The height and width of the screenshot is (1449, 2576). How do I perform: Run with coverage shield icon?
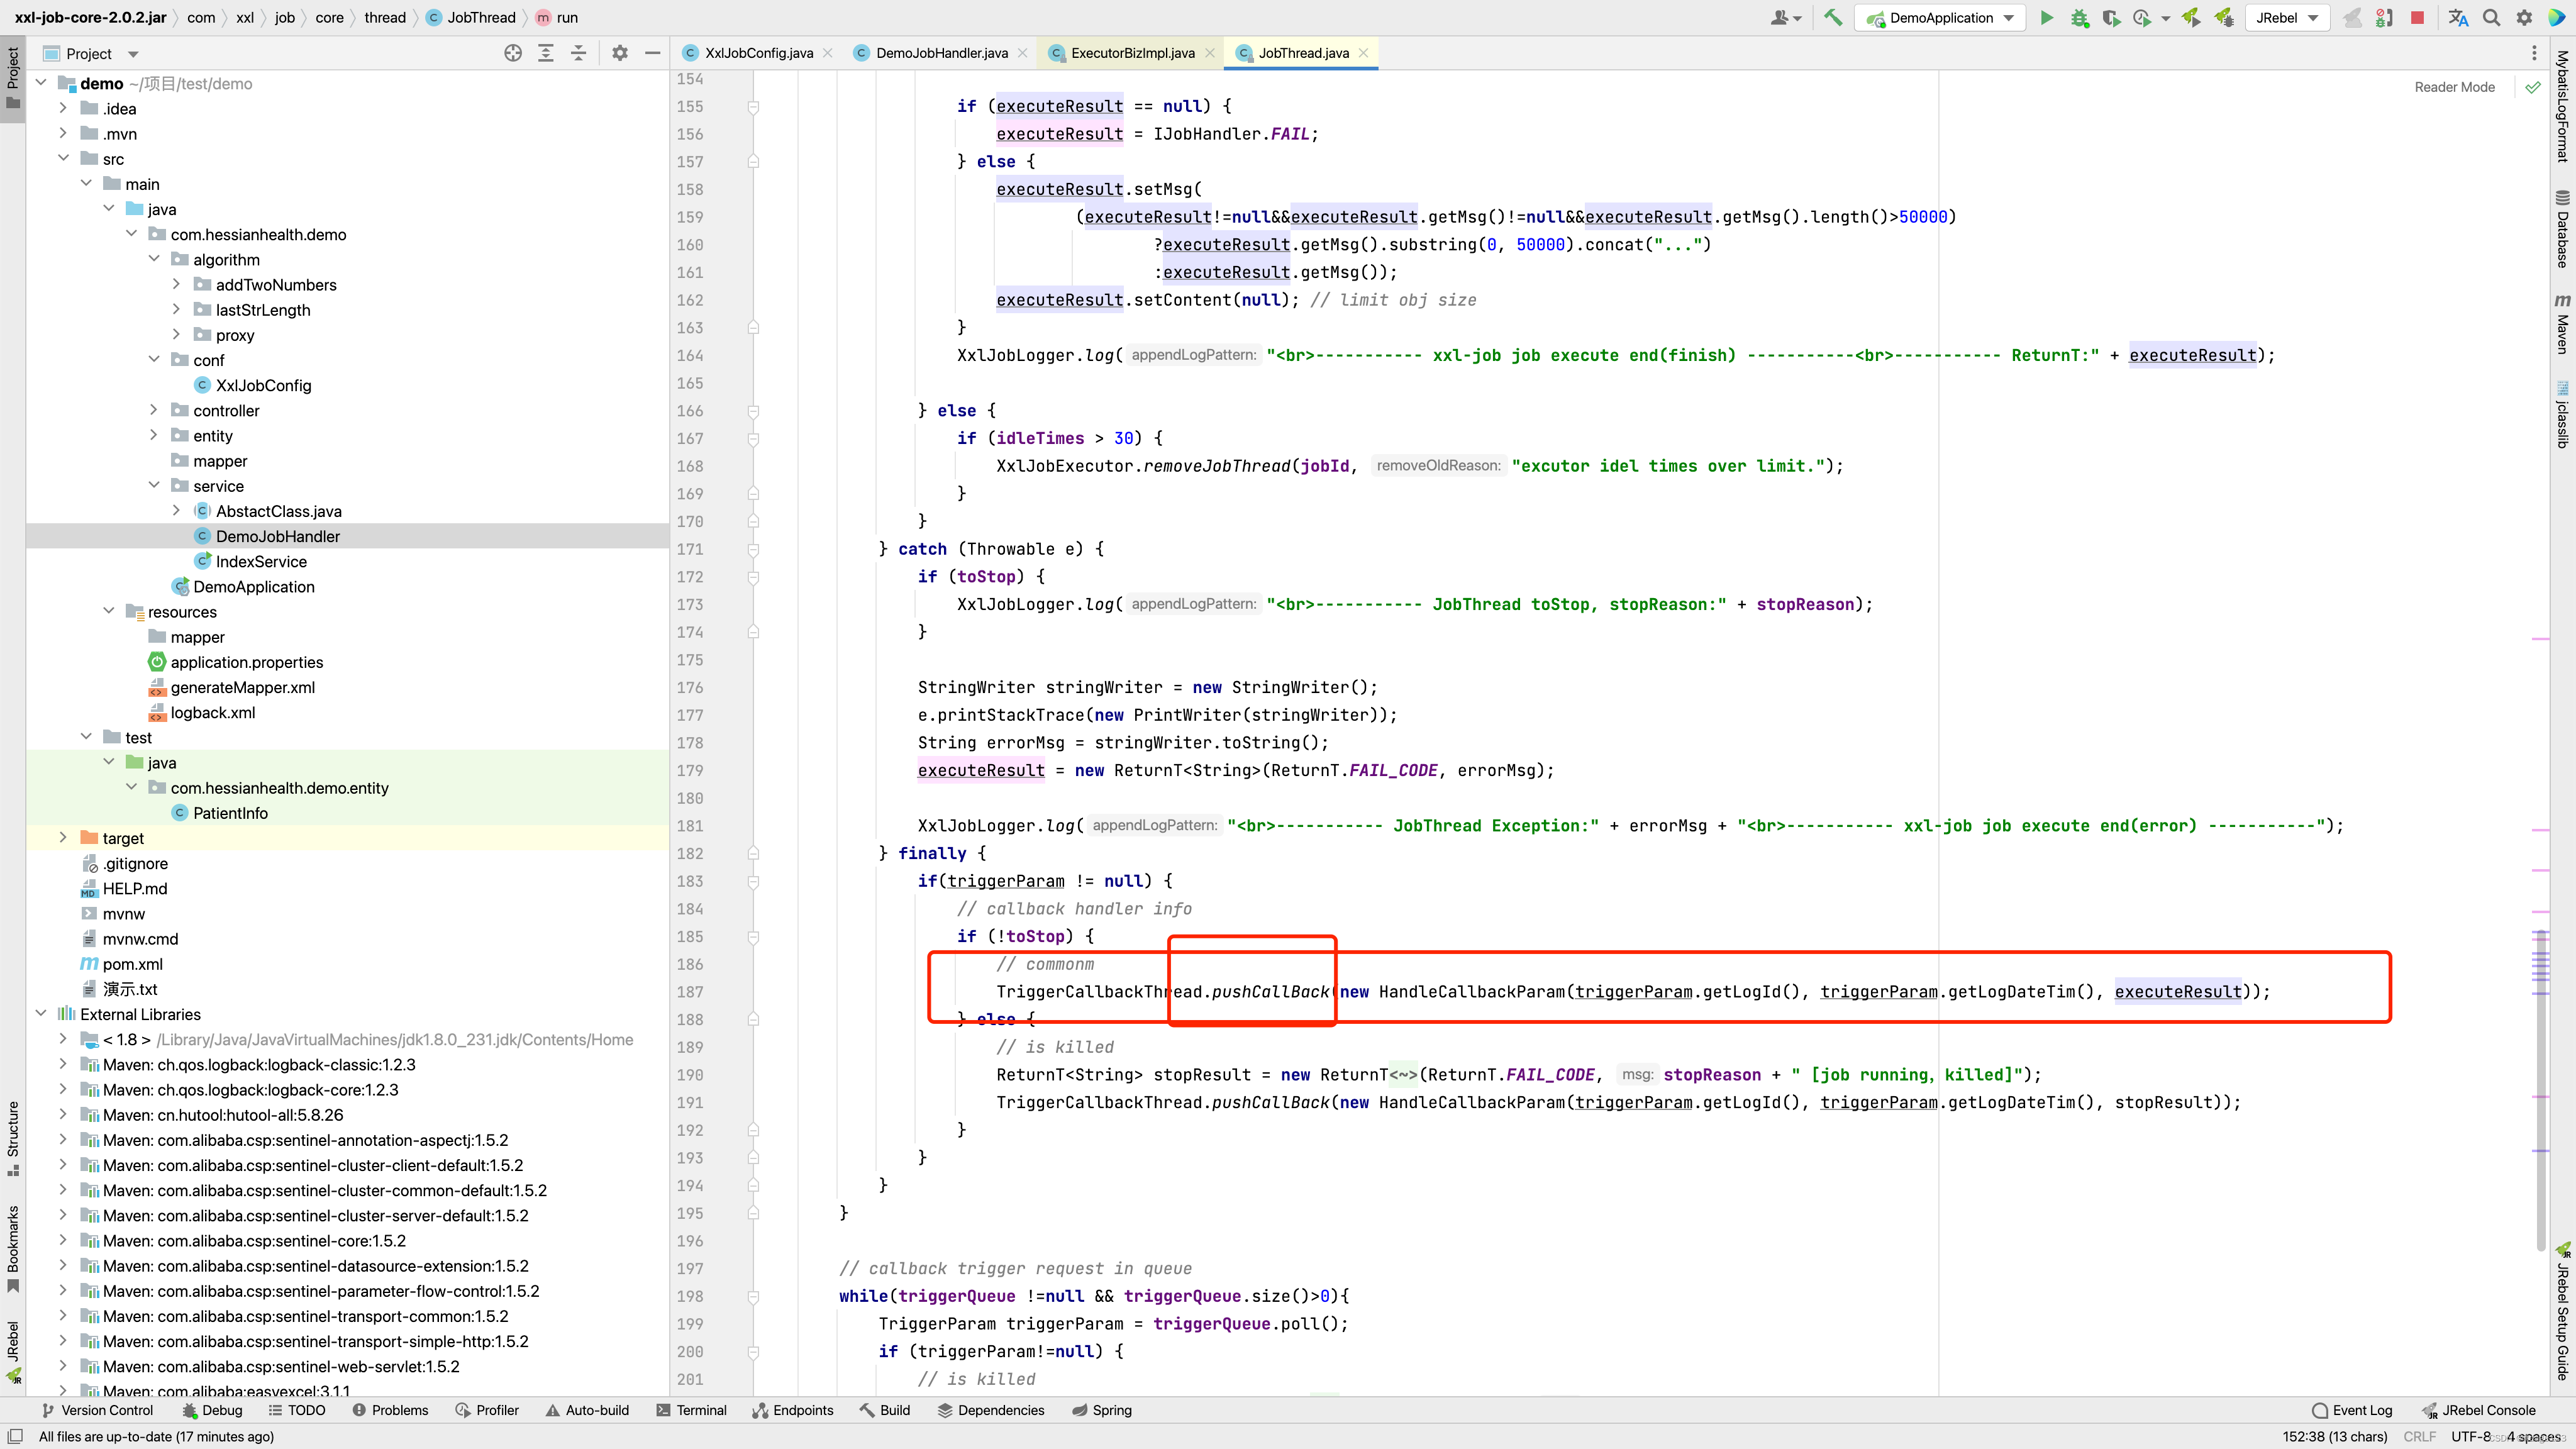tap(2111, 17)
